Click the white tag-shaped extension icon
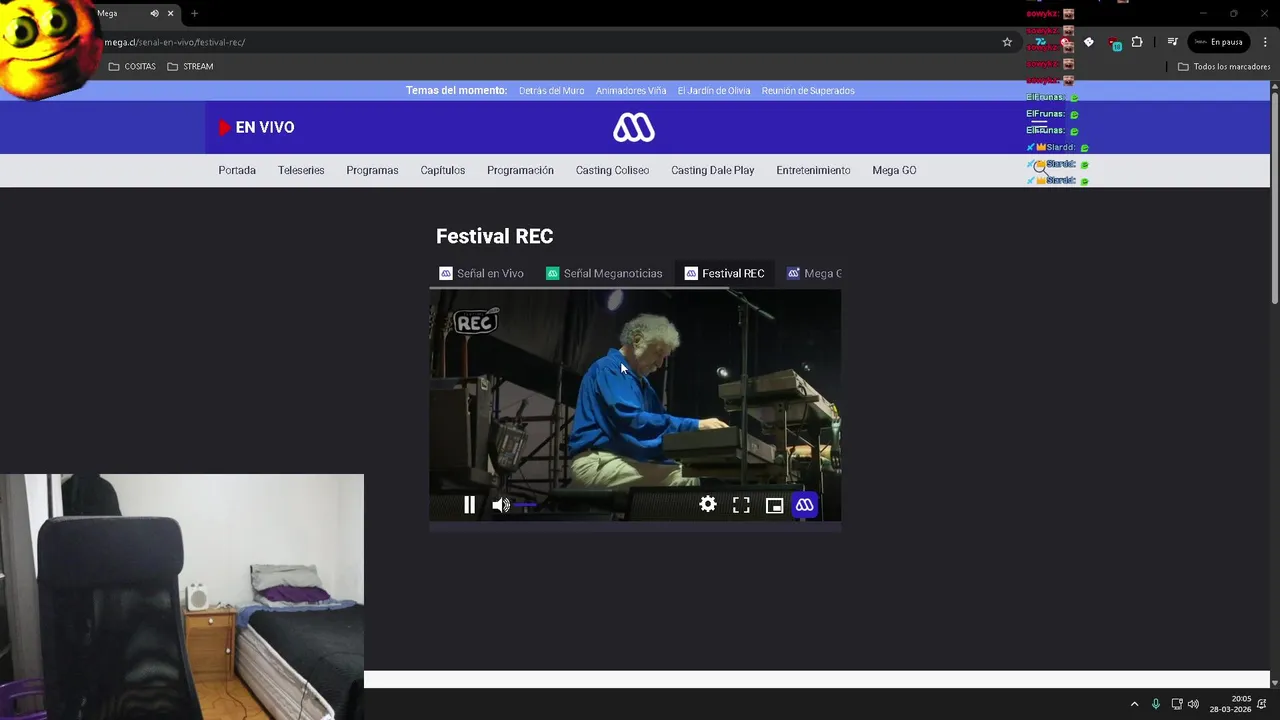 1089,42
